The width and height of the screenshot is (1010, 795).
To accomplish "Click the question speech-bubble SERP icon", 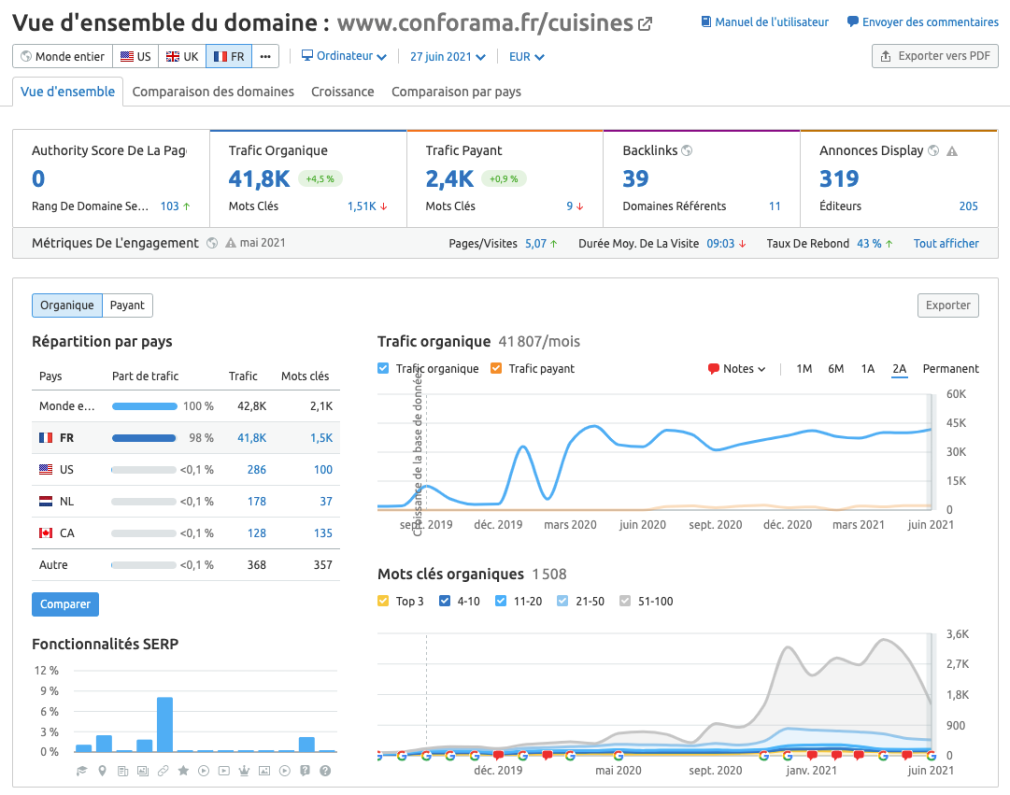I will (305, 771).
